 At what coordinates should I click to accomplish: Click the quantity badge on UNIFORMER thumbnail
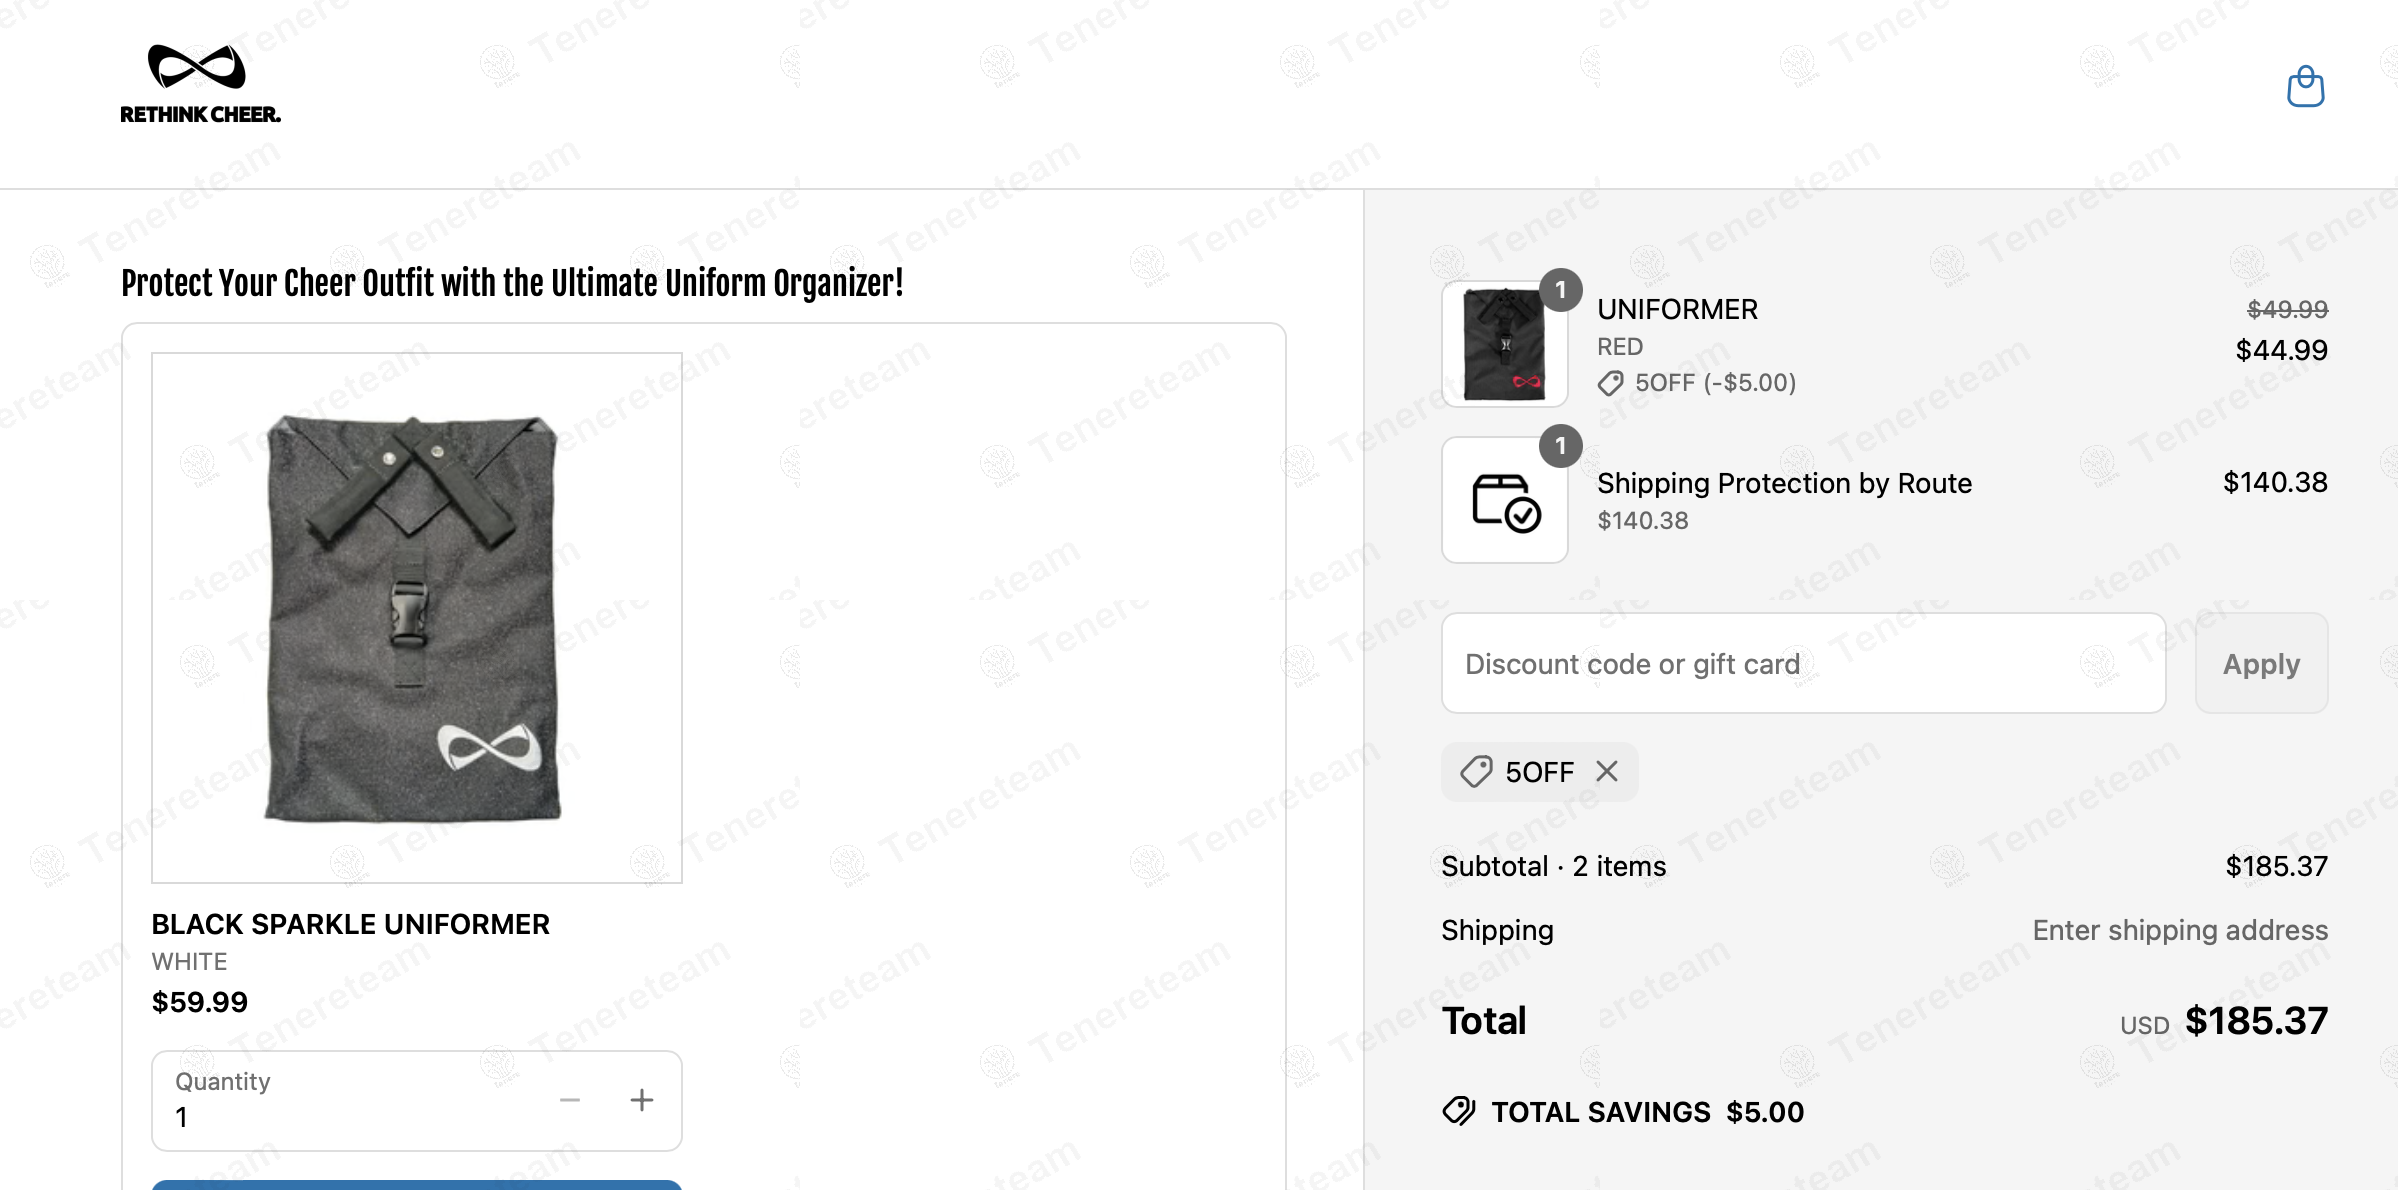pos(1560,290)
